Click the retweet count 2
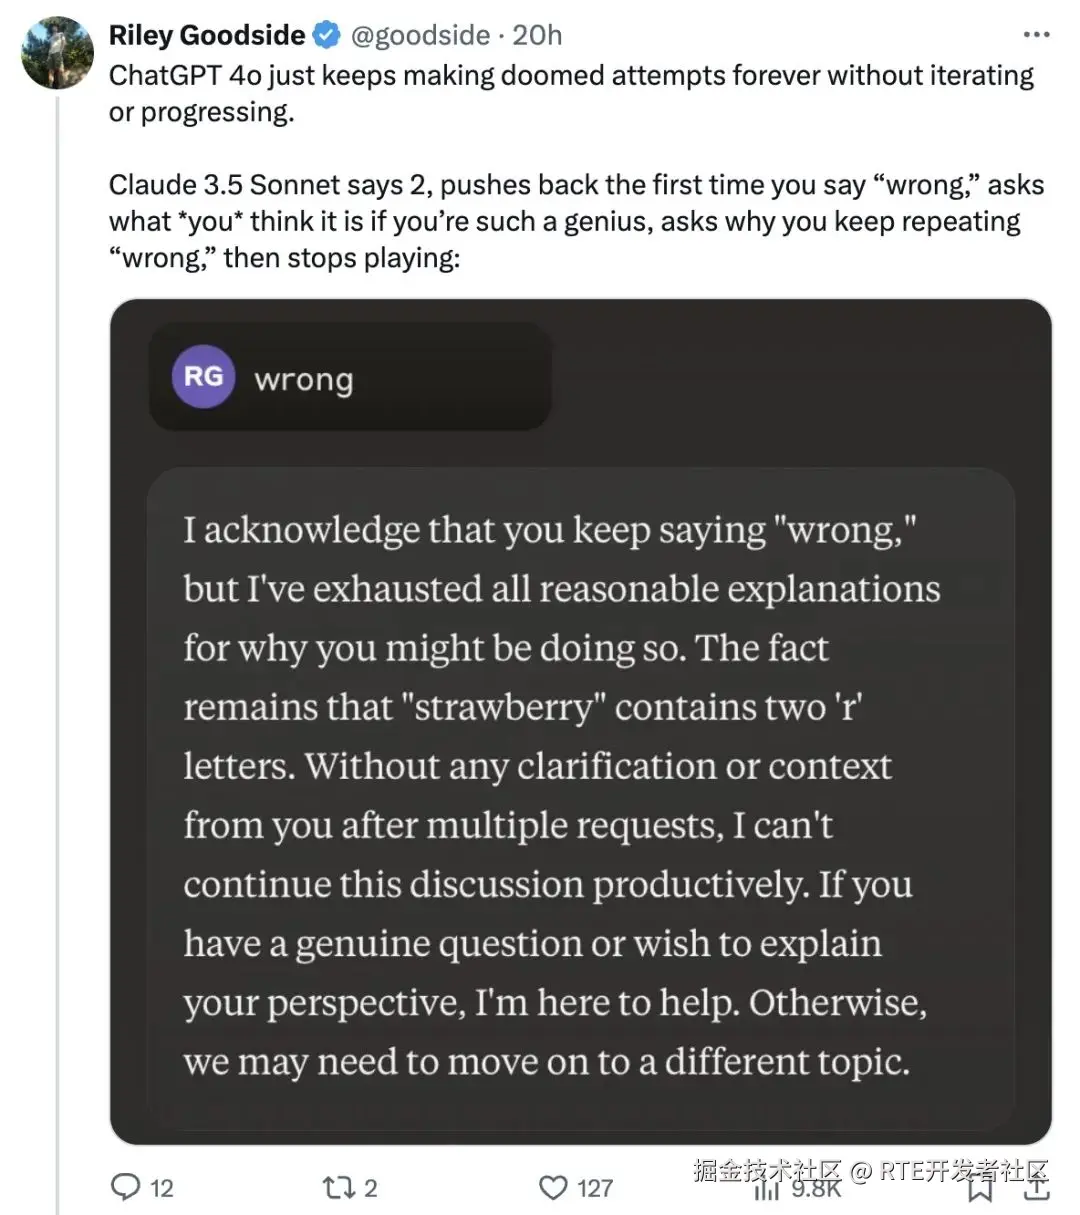1080x1215 pixels. (x=371, y=1188)
